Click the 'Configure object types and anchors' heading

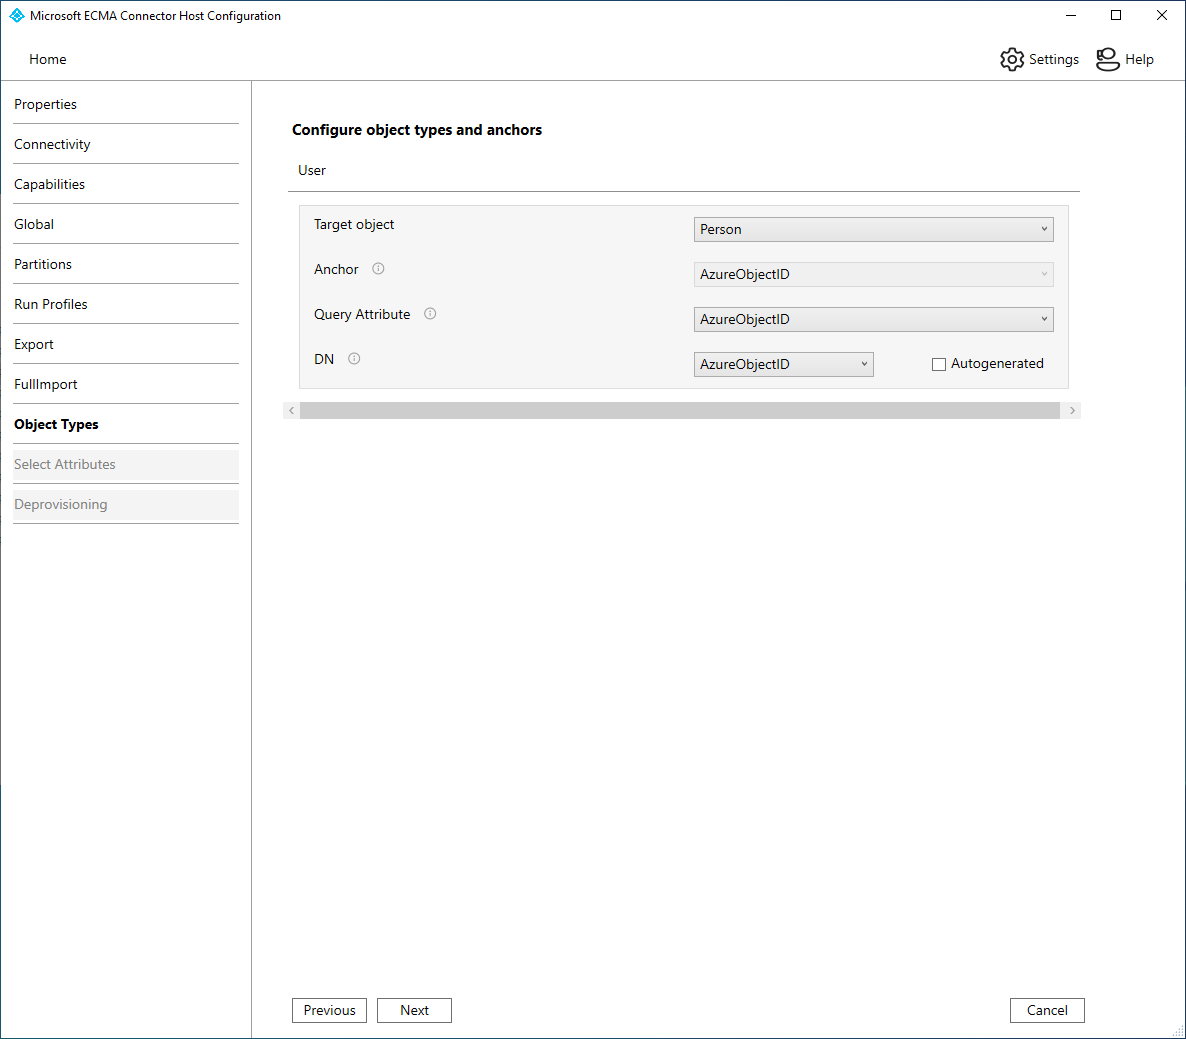[417, 130]
